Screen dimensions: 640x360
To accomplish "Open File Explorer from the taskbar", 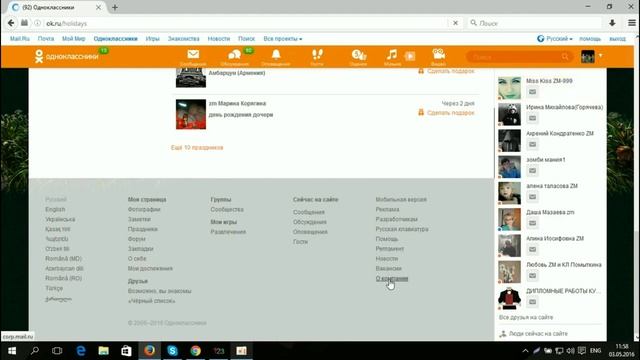I will point(104,351).
